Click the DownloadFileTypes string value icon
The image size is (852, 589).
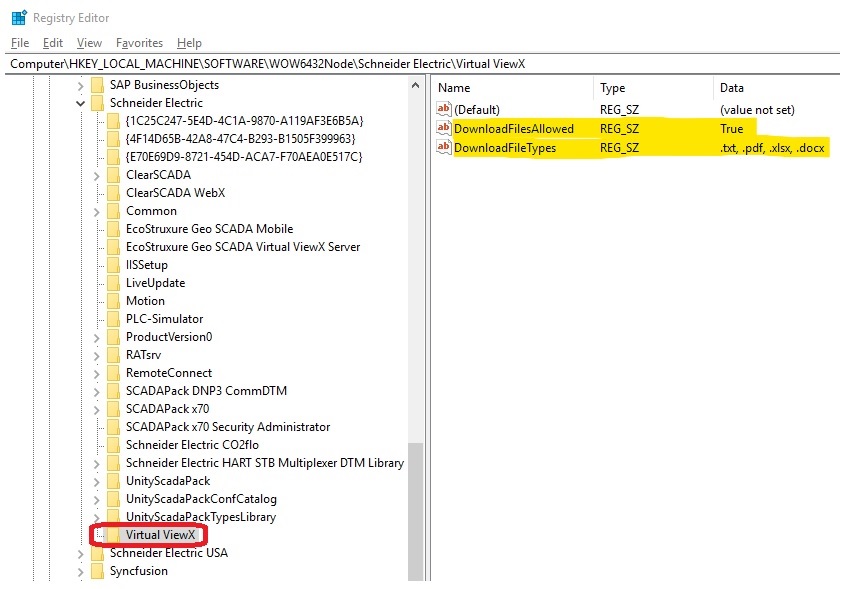pos(444,147)
